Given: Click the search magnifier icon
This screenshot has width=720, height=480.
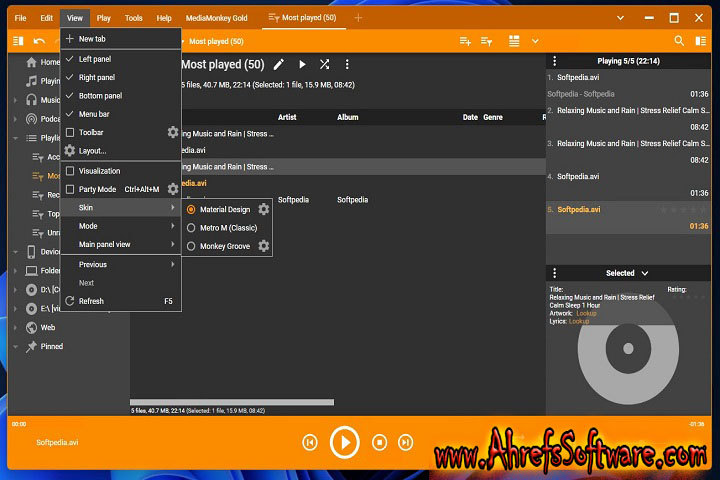Looking at the screenshot, I should tap(679, 41).
